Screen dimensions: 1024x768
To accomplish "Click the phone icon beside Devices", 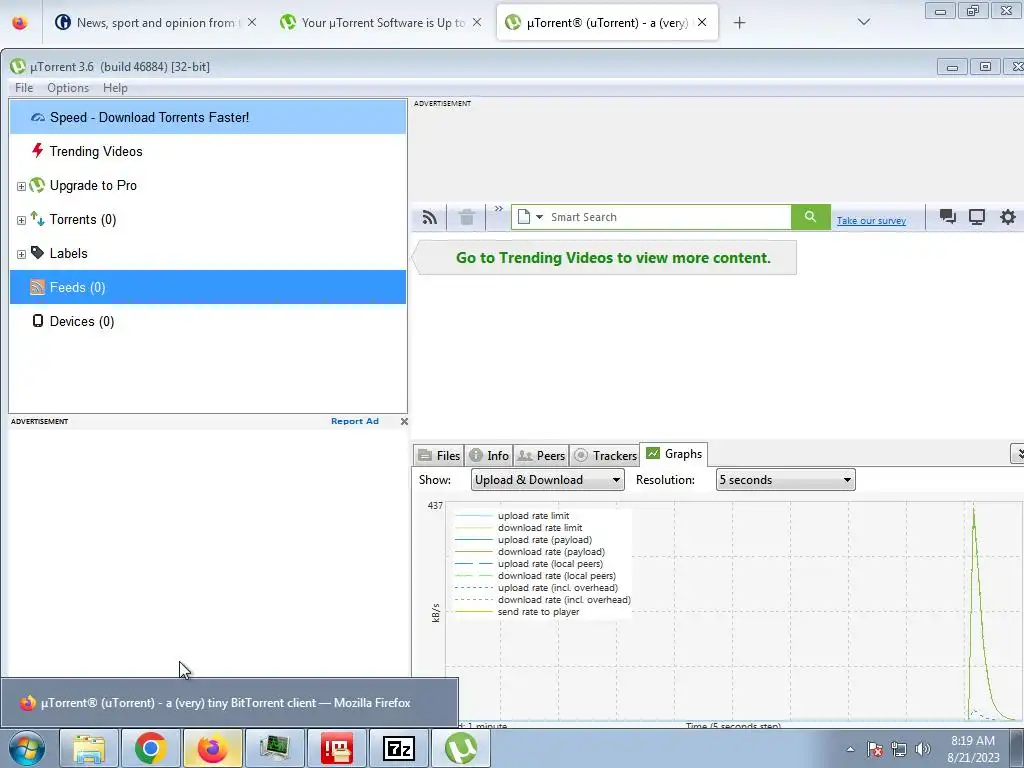I will click(x=37, y=321).
